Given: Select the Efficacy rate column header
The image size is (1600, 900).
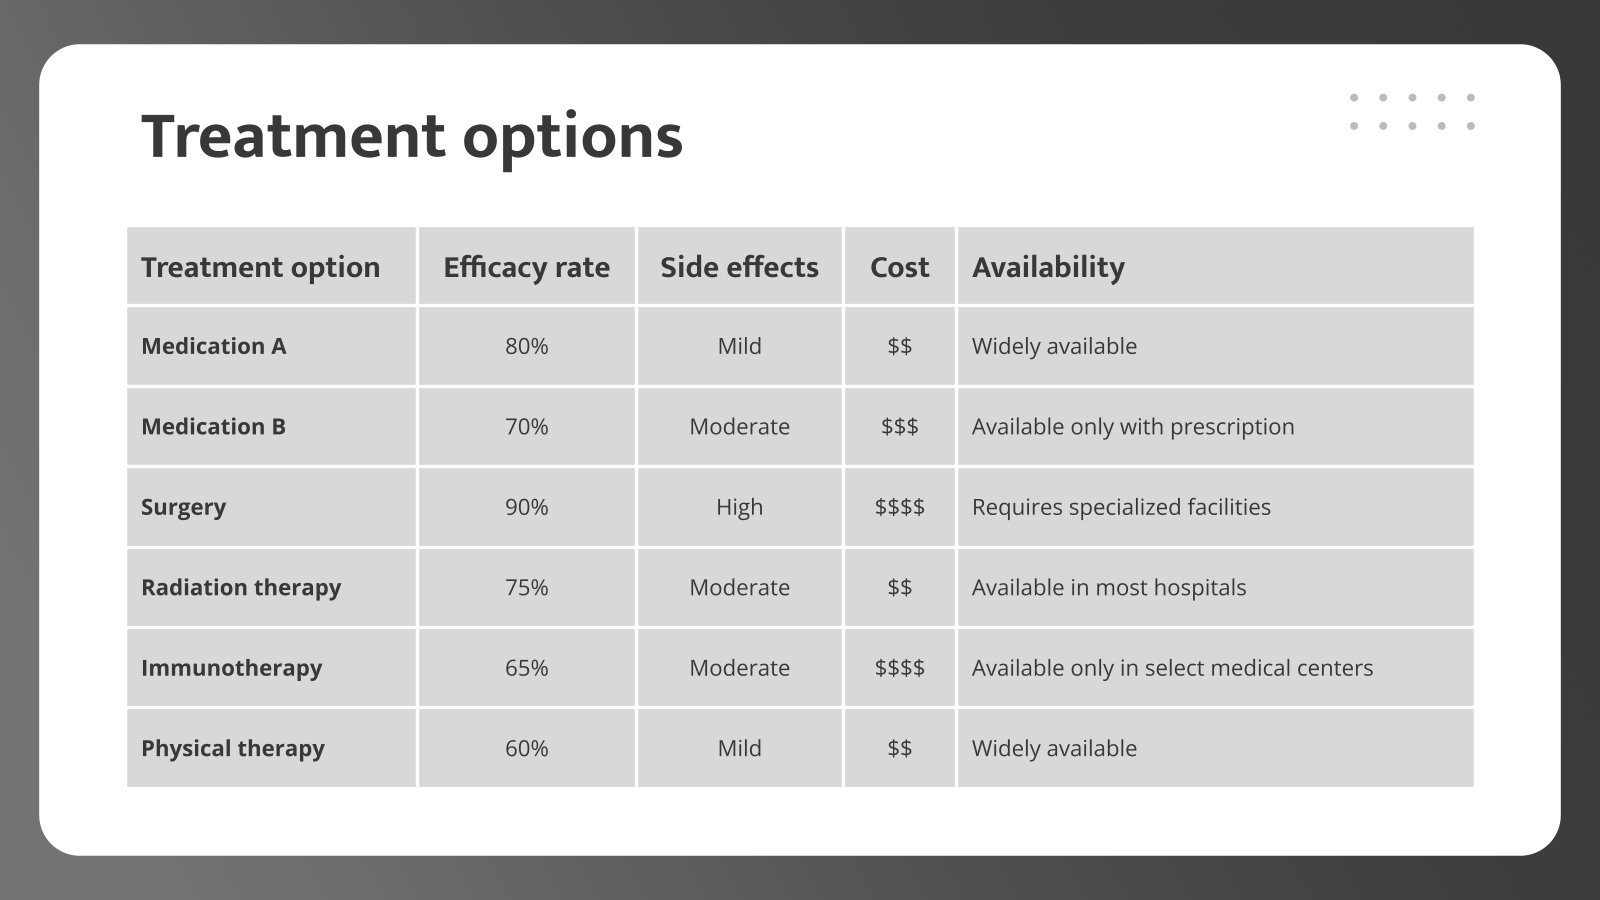Looking at the screenshot, I should pyautogui.click(x=526, y=266).
